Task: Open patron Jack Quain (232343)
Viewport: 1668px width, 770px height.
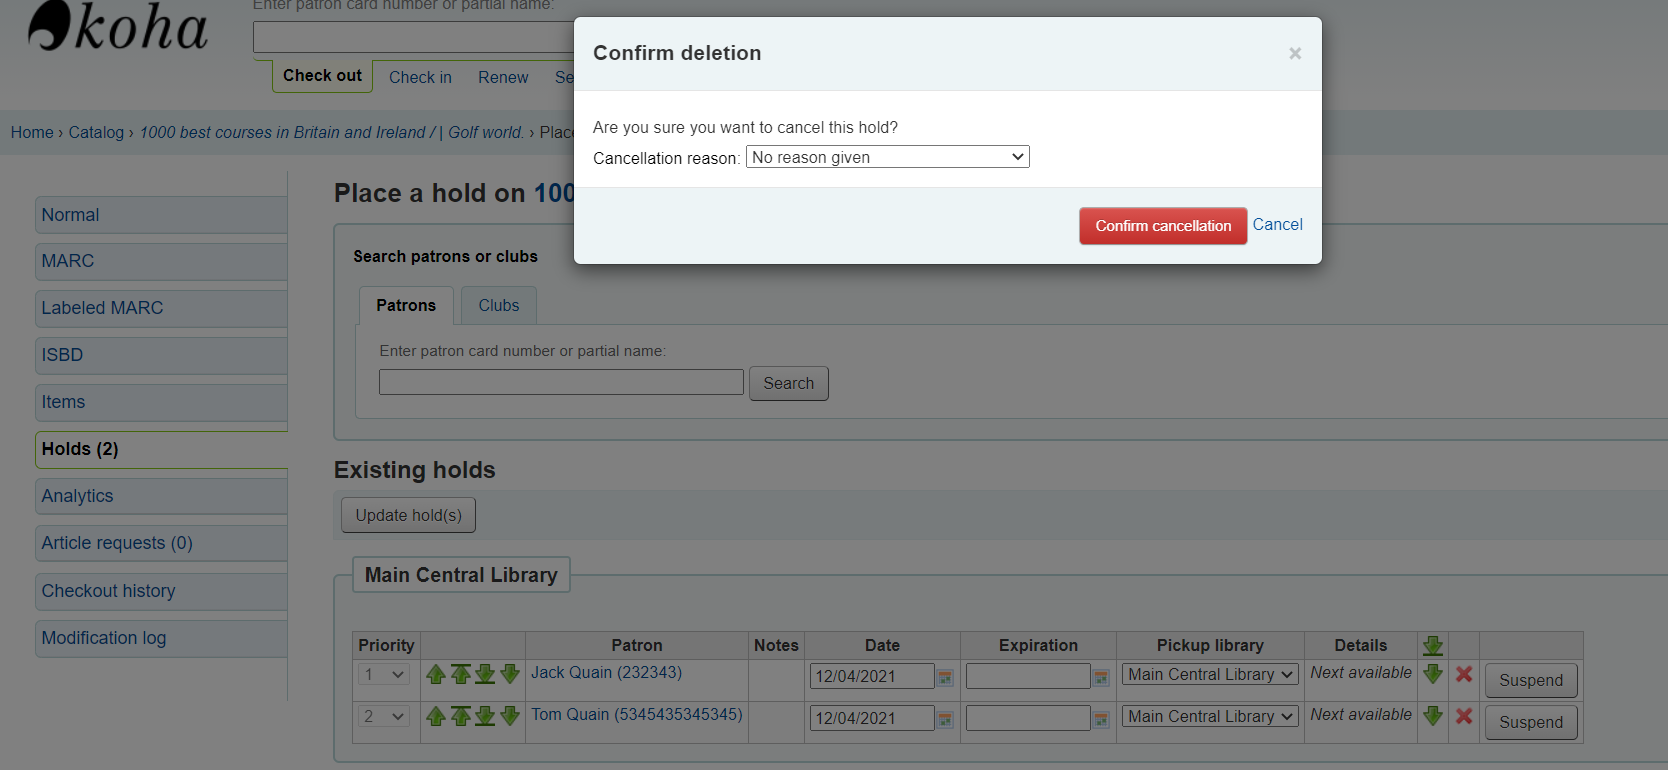Action: point(606,672)
